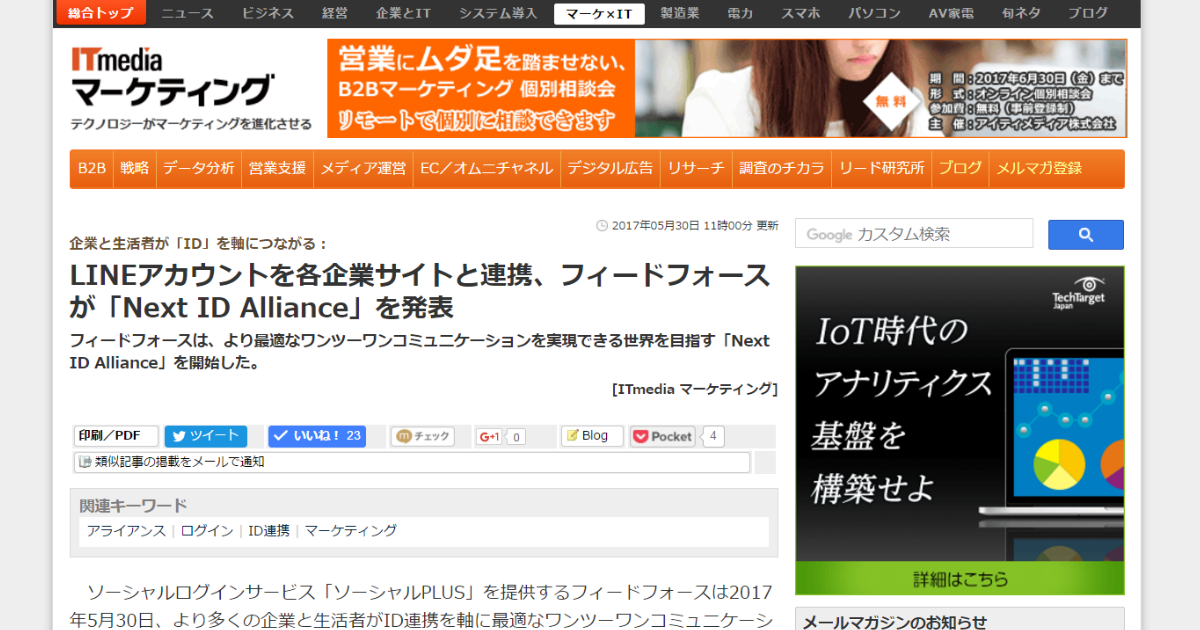Click the G+1 count bubble showing 0
Screen dimensions: 1200x630
click(516, 437)
